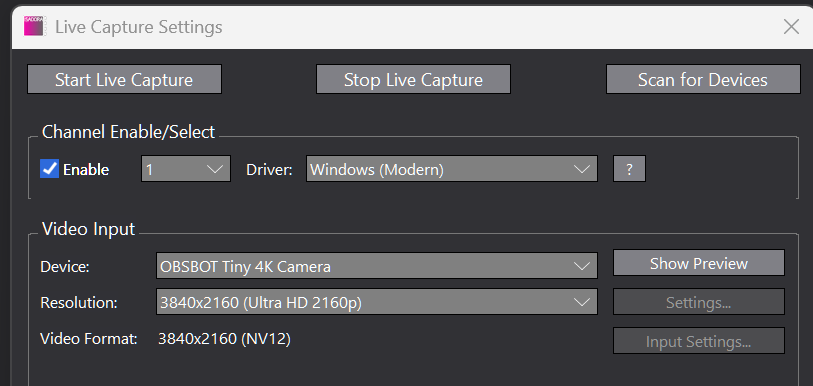The height and width of the screenshot is (386, 813).
Task: Open the channel number dropdown showing 1
Action: (x=186, y=169)
